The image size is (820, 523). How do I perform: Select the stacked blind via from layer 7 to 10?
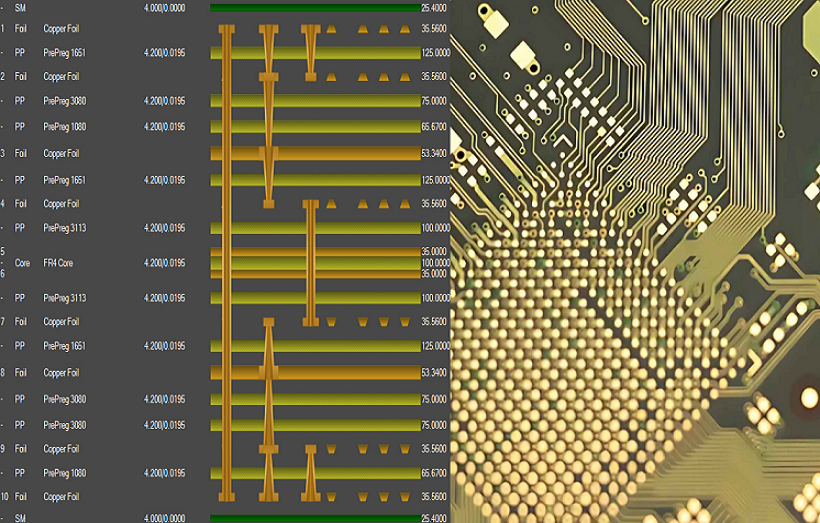click(269, 410)
